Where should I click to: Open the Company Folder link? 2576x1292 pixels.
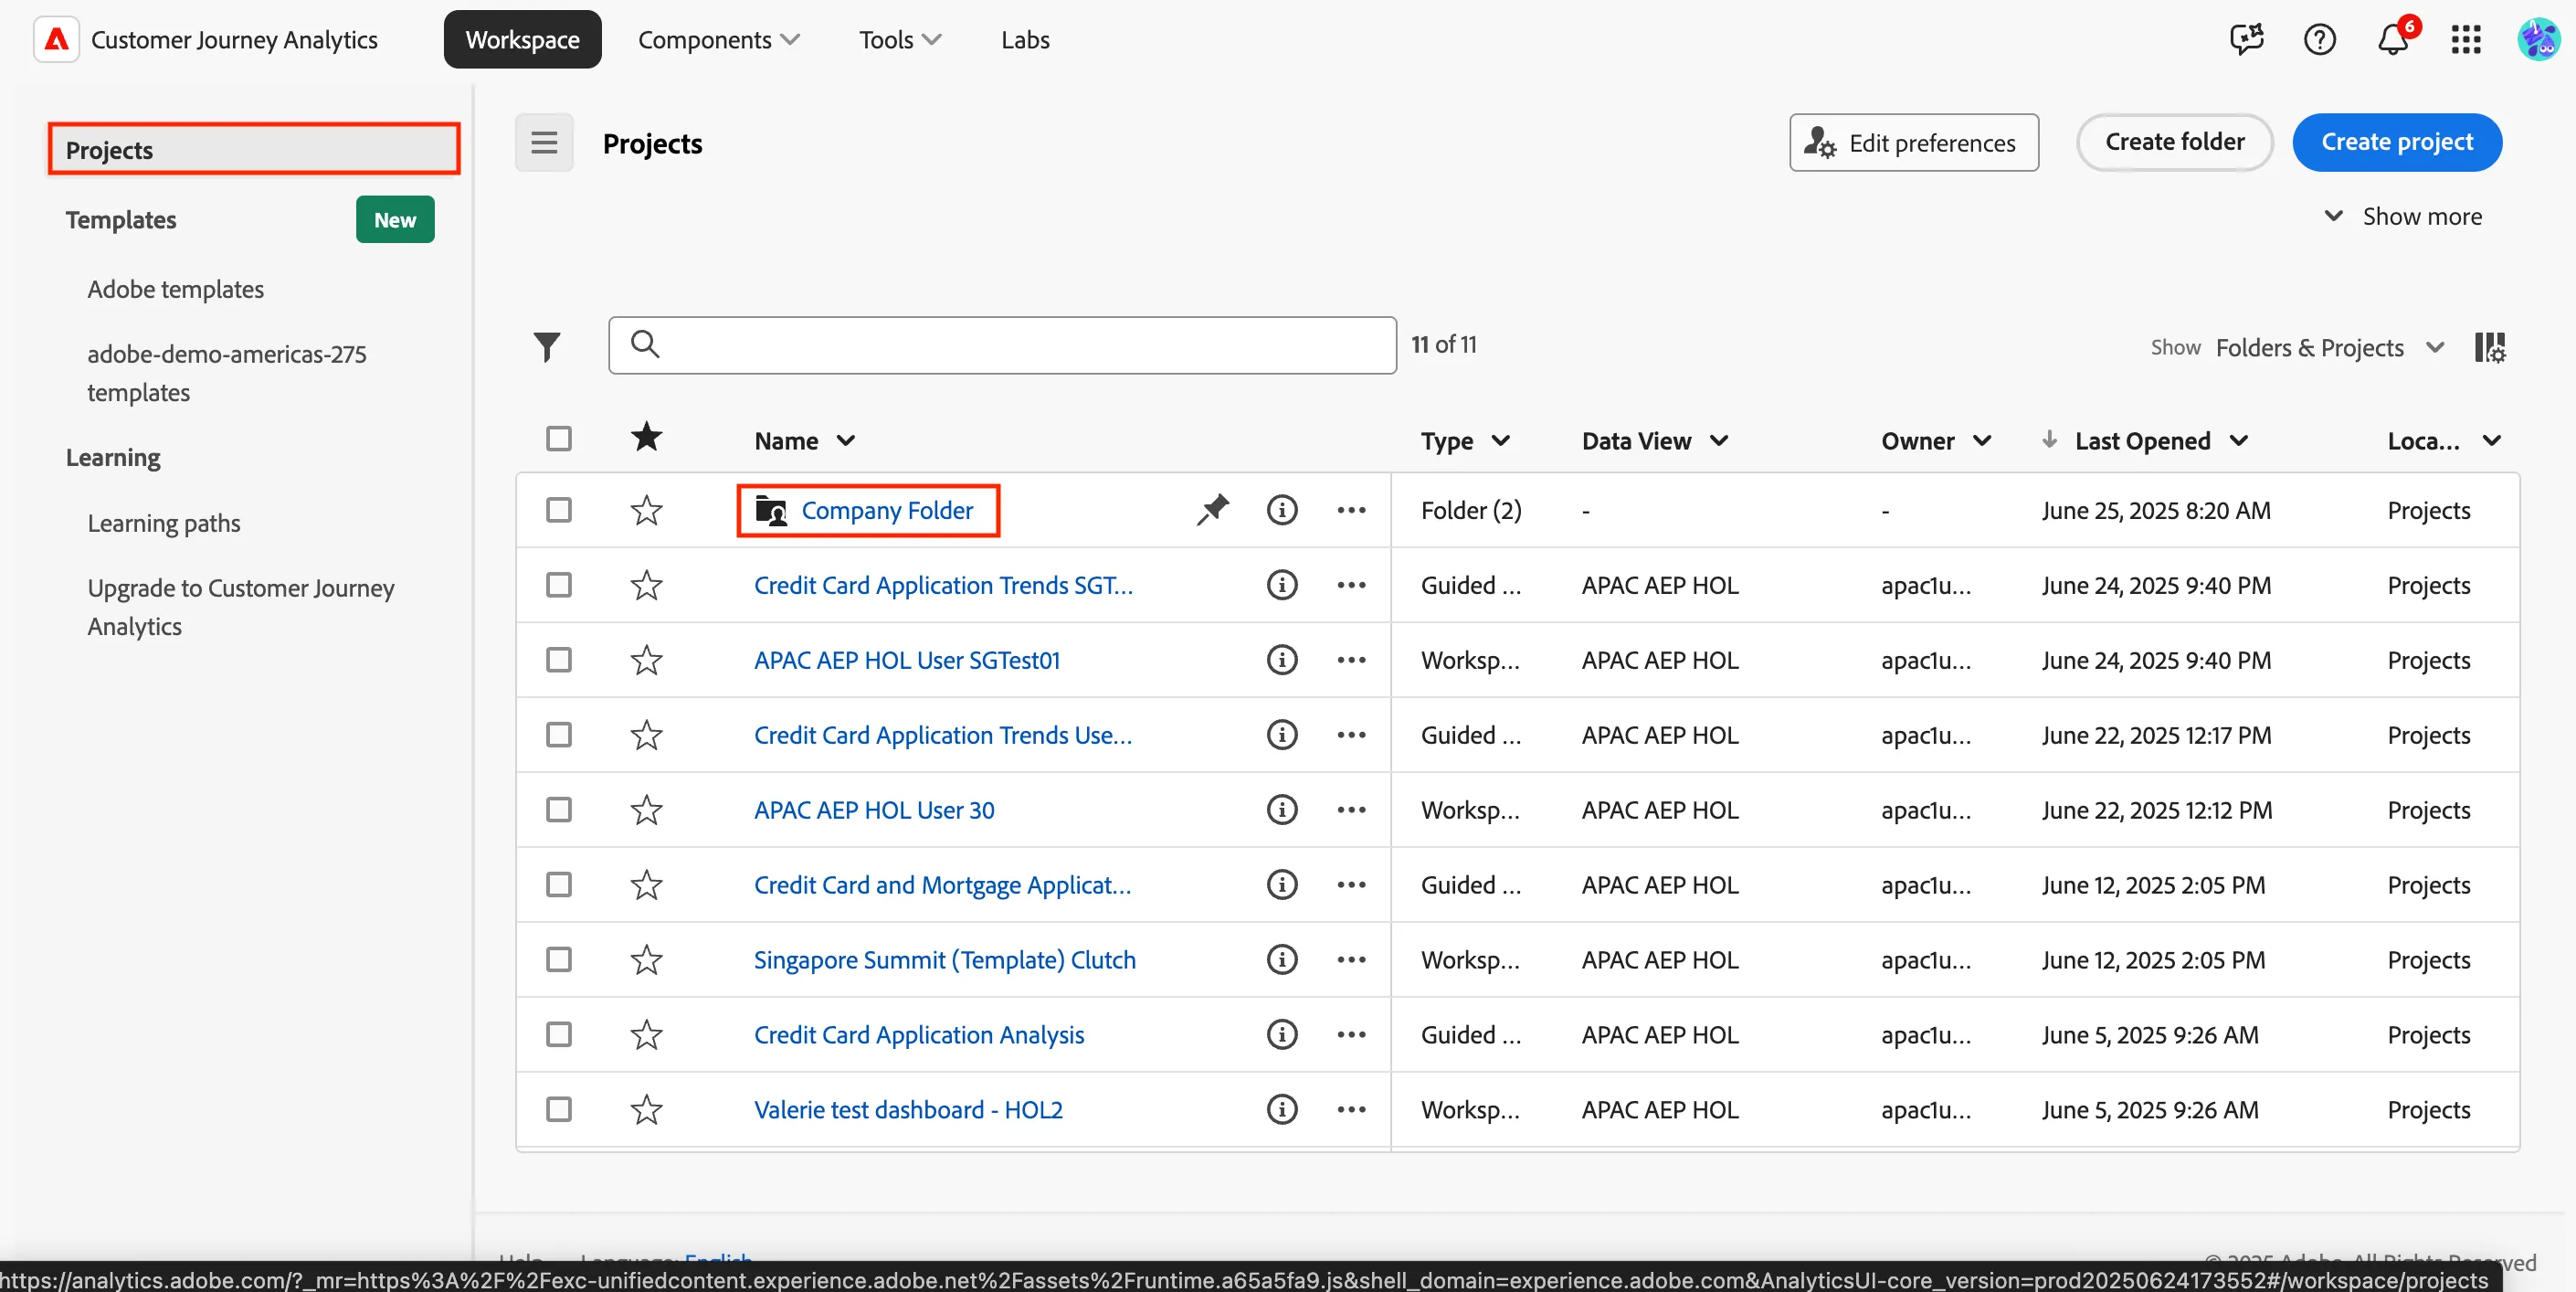[887, 510]
